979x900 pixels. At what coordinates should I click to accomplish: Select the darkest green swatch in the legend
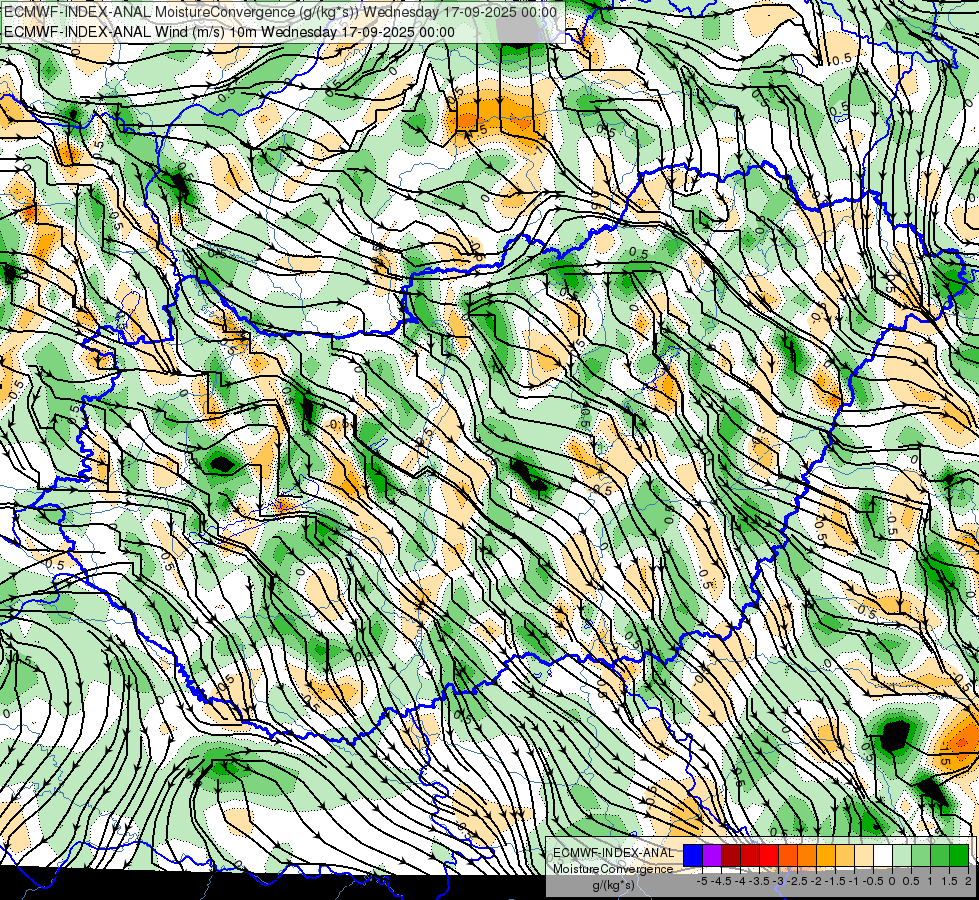click(x=959, y=855)
